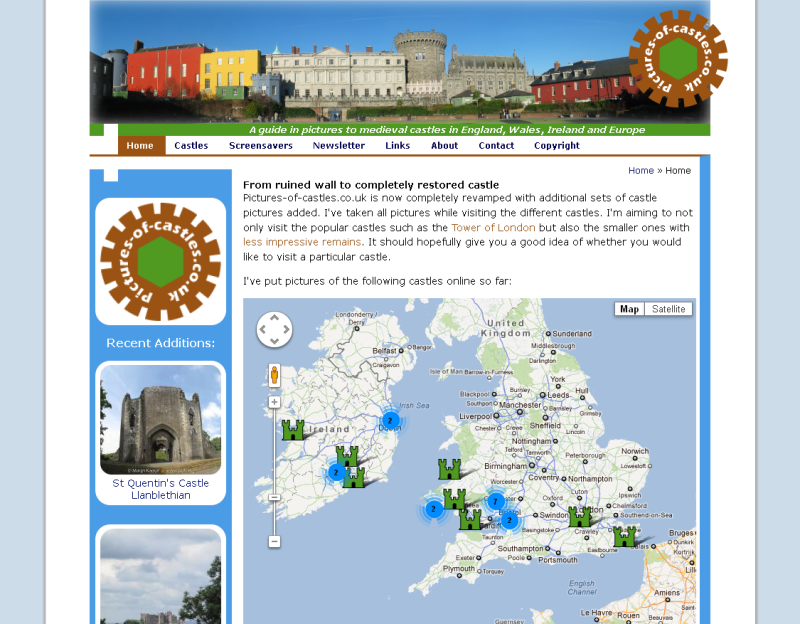The width and height of the screenshot is (800, 624).
Task: Switch map to Satellite view
Action: [668, 309]
